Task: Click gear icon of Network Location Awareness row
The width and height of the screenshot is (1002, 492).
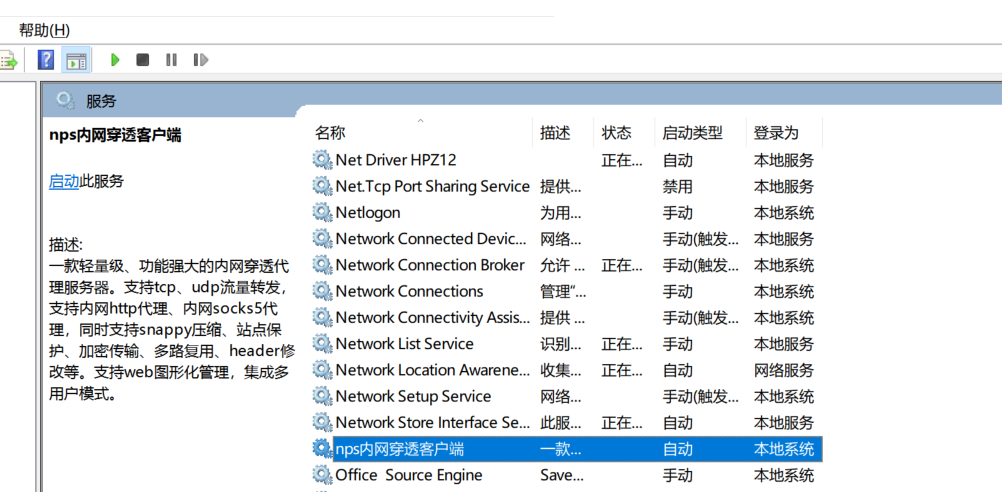Action: coord(322,370)
